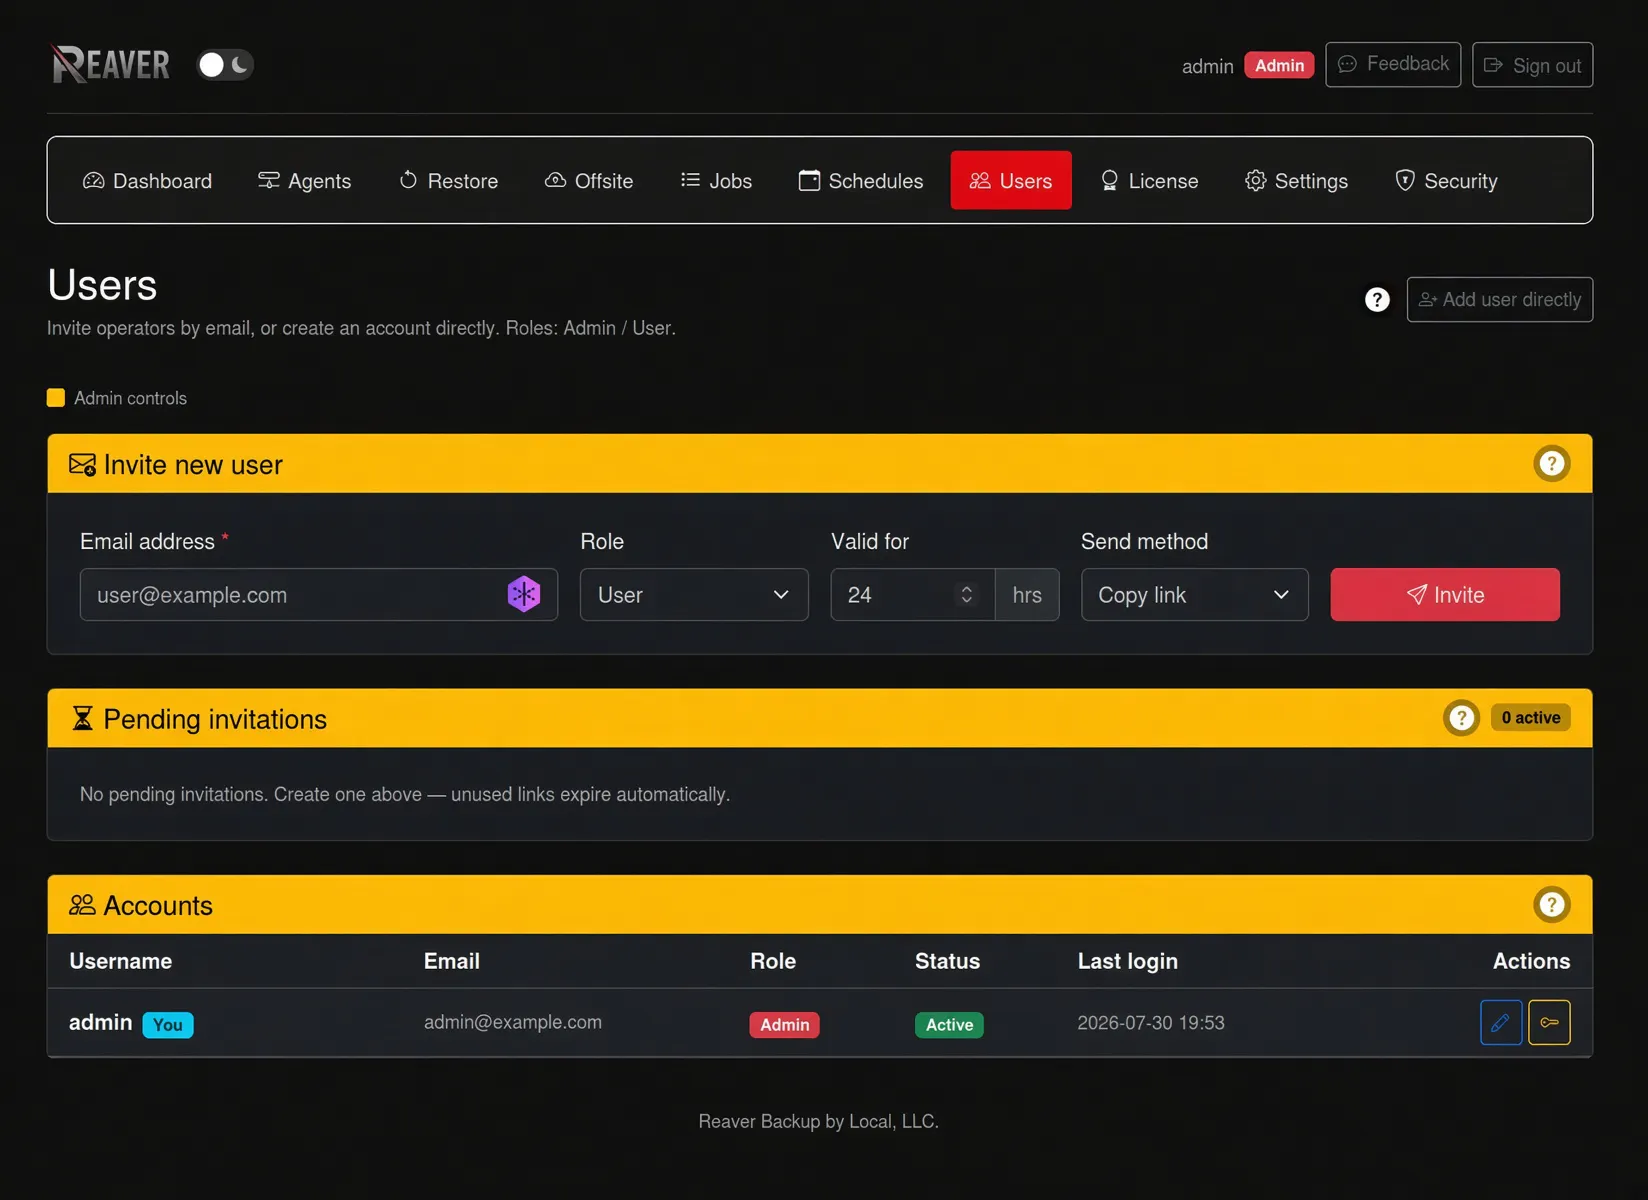Click the Admin role badge in Accounts table
Image resolution: width=1648 pixels, height=1200 pixels.
[x=784, y=1025]
